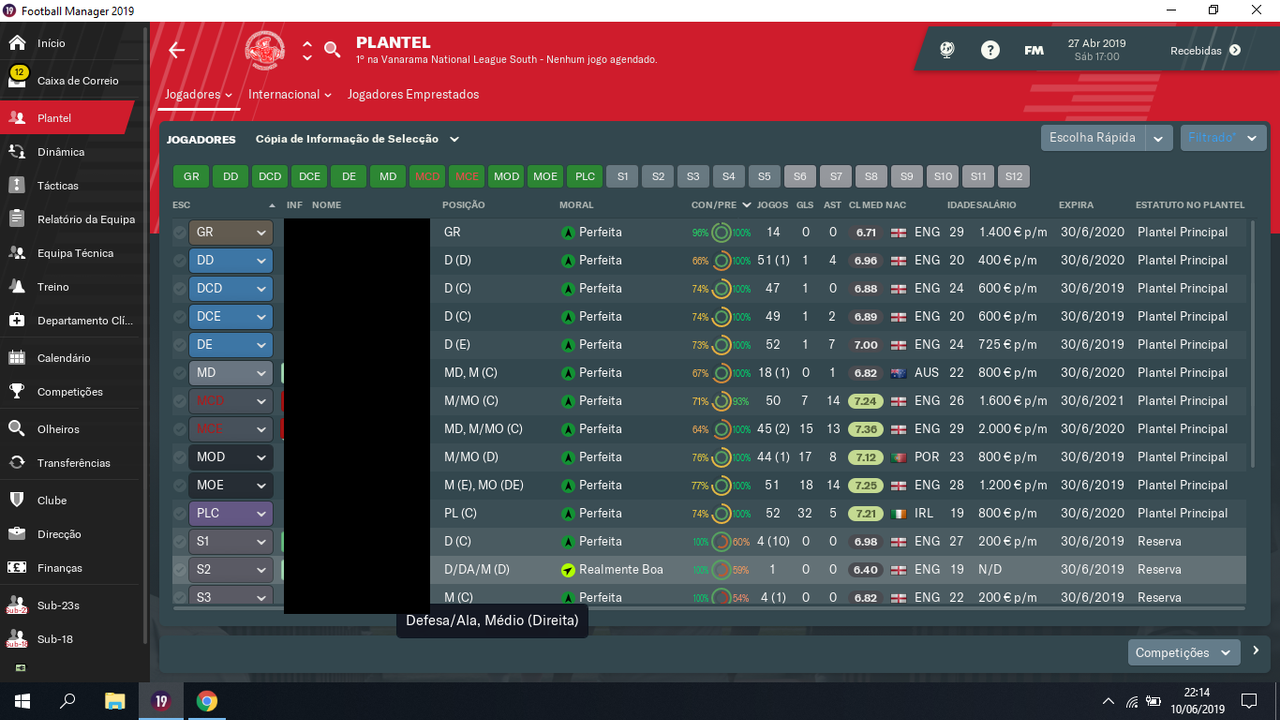Open Competições in the sidebar

pos(70,392)
